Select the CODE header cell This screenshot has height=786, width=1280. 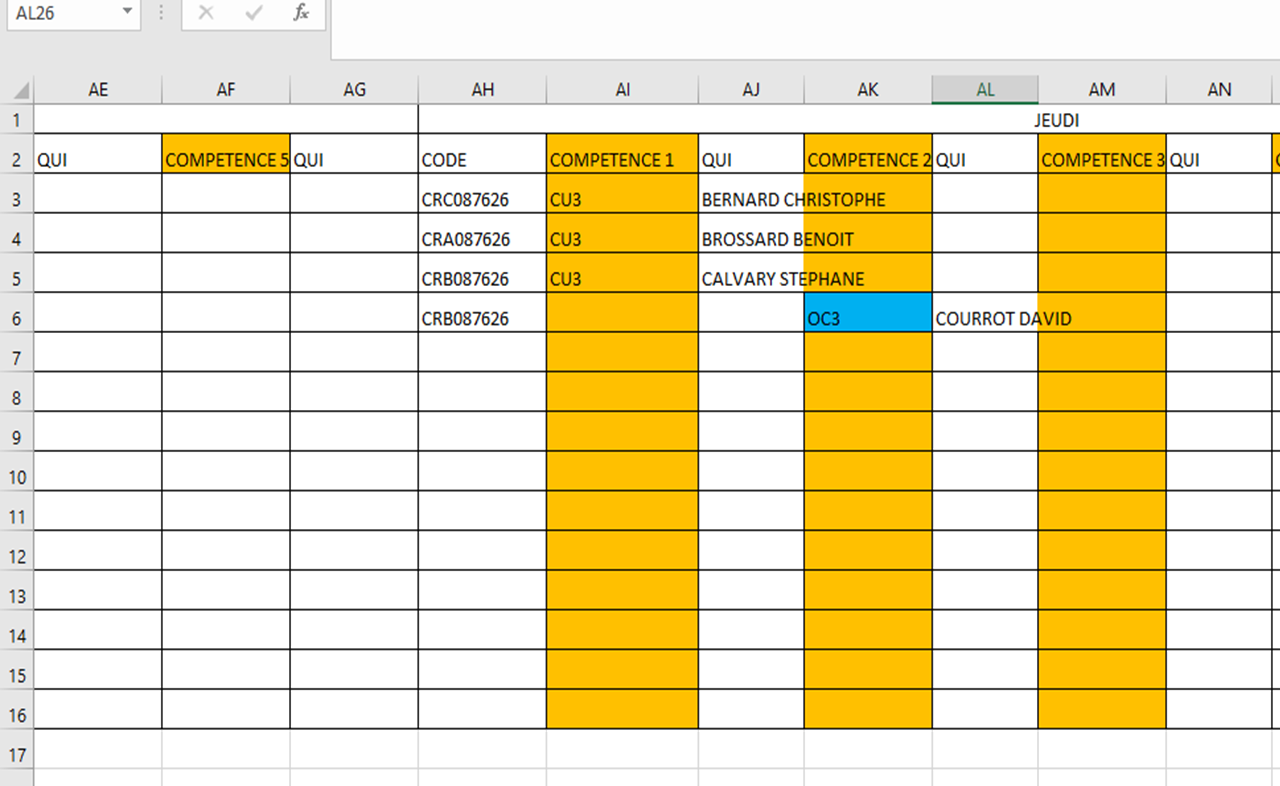482,160
